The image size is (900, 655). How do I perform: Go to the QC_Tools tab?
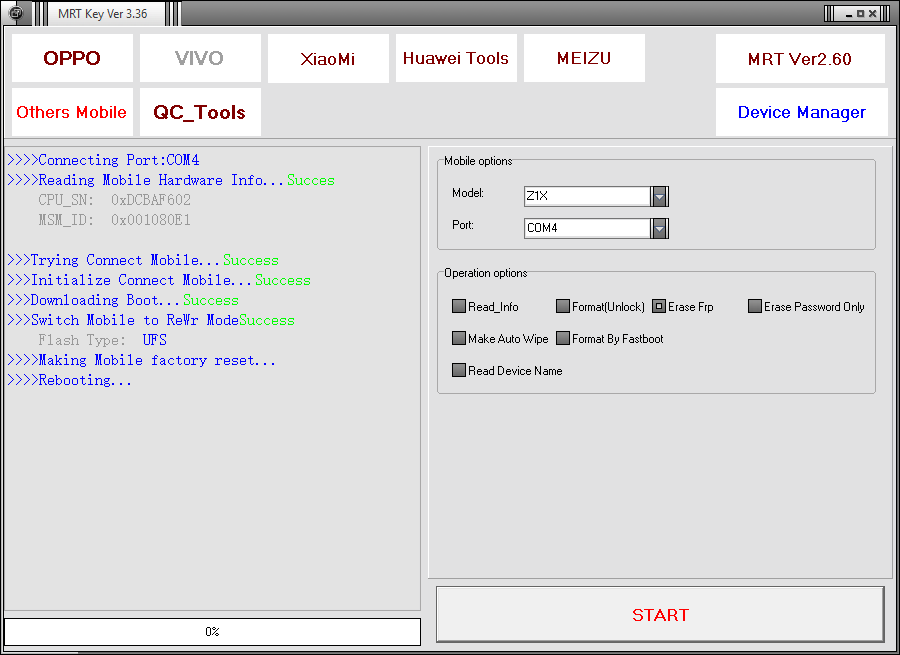click(x=200, y=112)
